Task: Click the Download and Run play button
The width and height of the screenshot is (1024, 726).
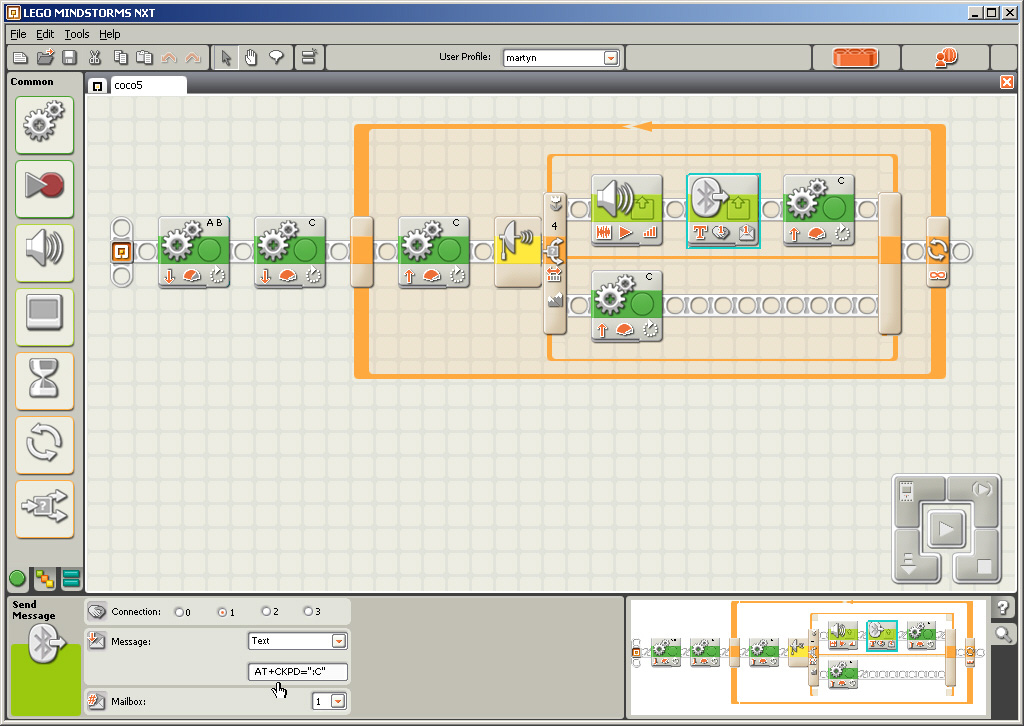Action: point(946,528)
